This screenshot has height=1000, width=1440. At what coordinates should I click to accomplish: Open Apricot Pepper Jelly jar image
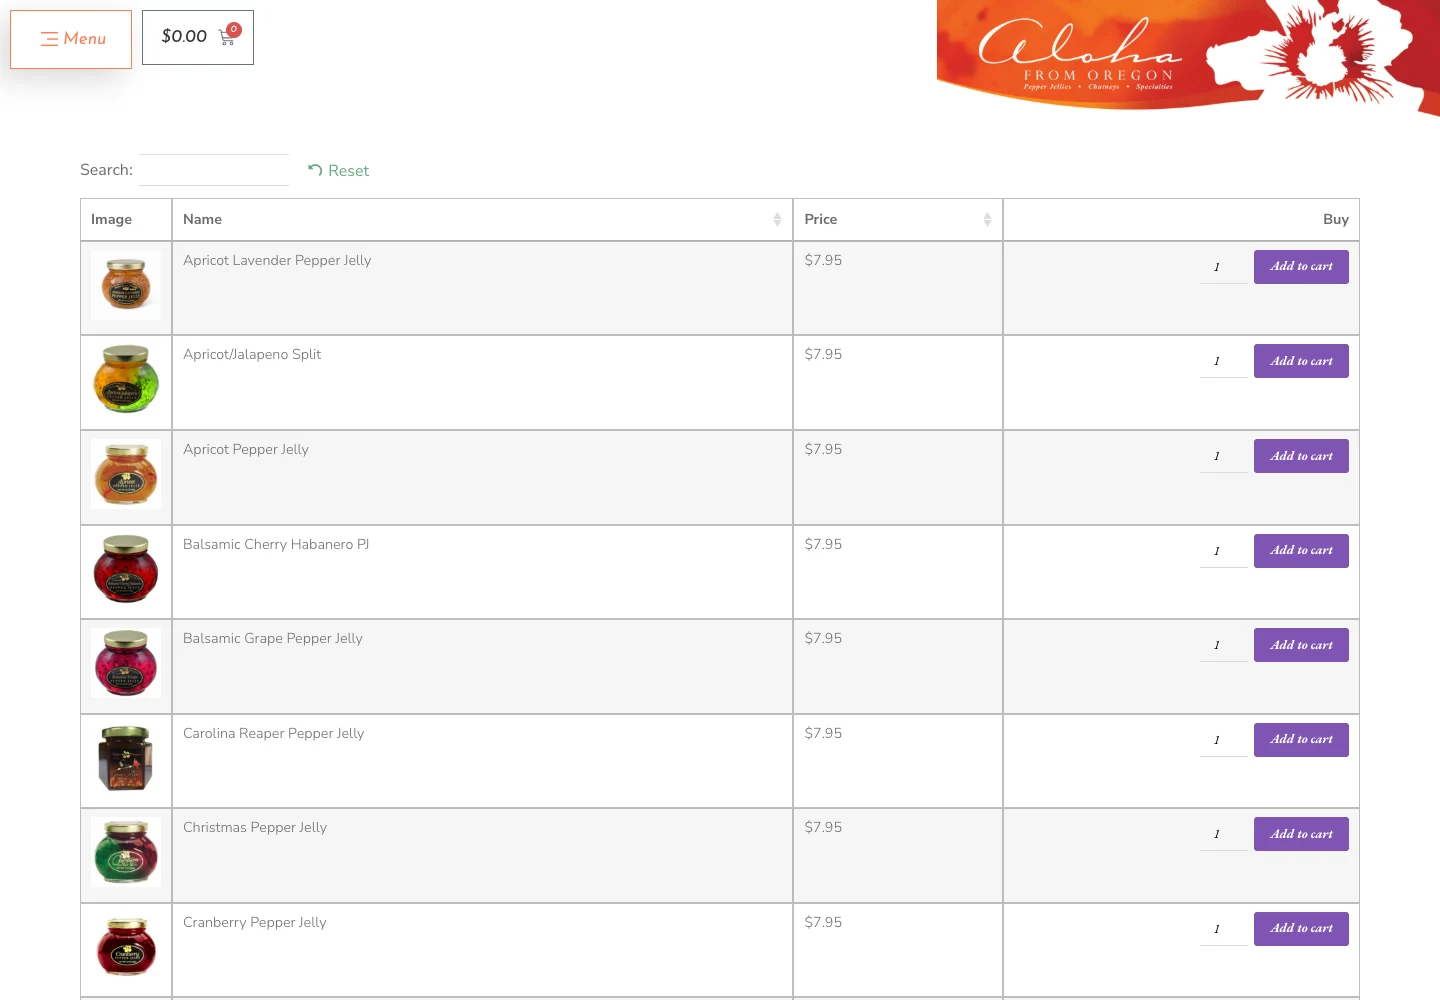tap(126, 474)
